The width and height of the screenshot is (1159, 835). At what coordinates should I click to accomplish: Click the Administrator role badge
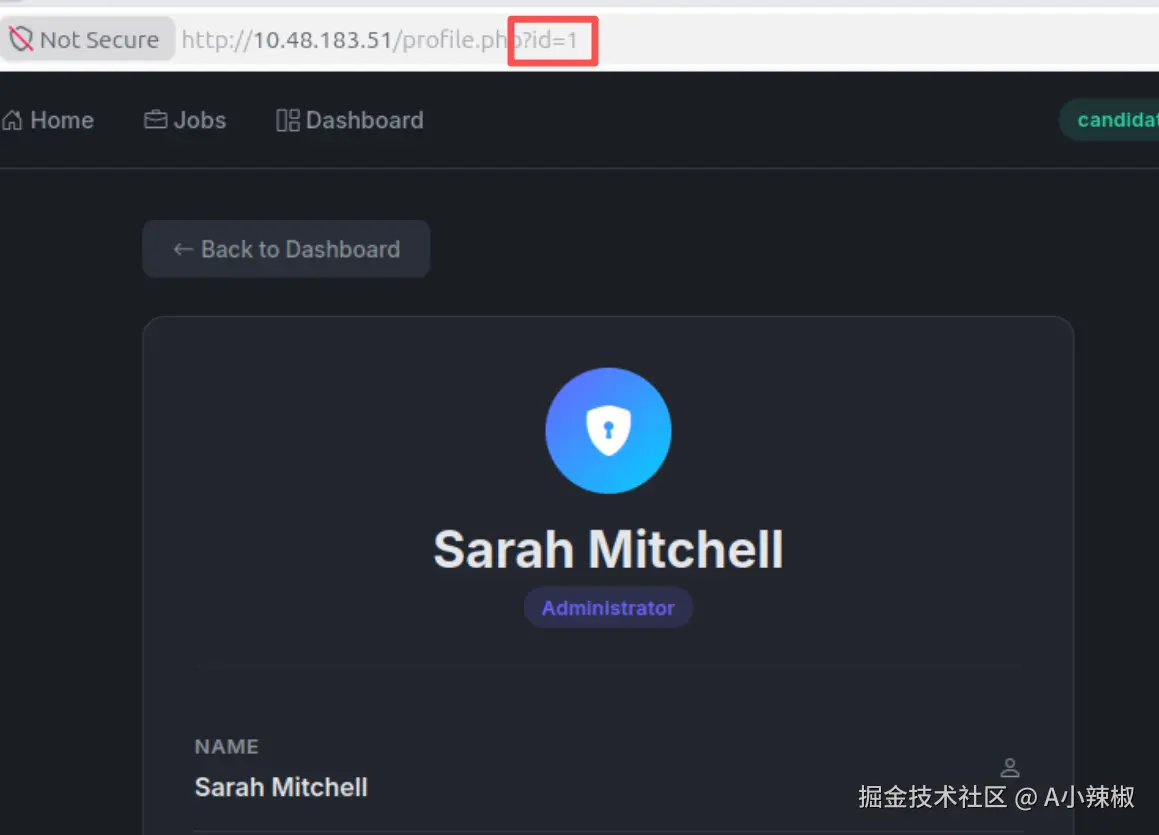[608, 608]
